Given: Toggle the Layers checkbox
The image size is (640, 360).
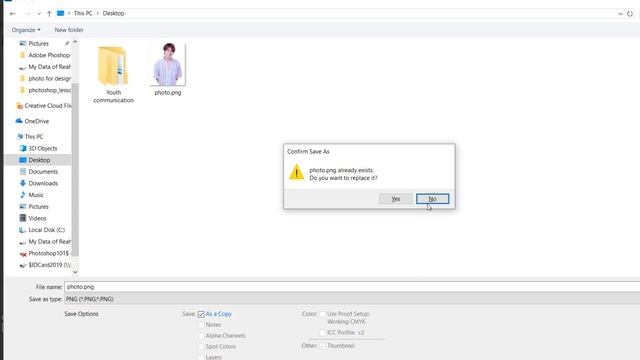Looking at the screenshot, I should (x=201, y=357).
